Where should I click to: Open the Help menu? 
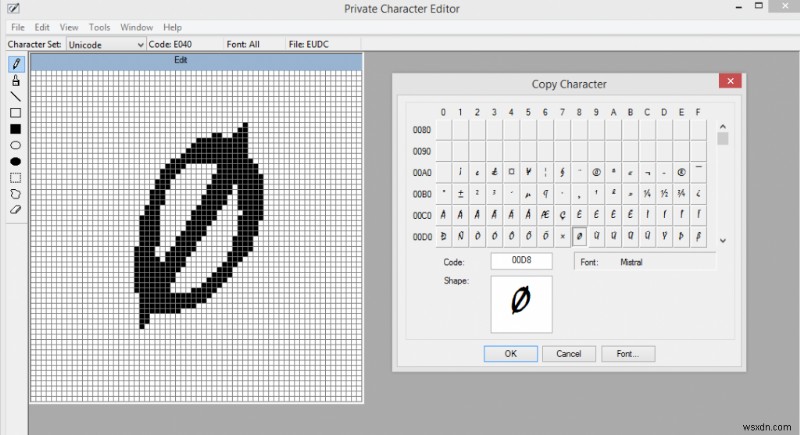172,28
